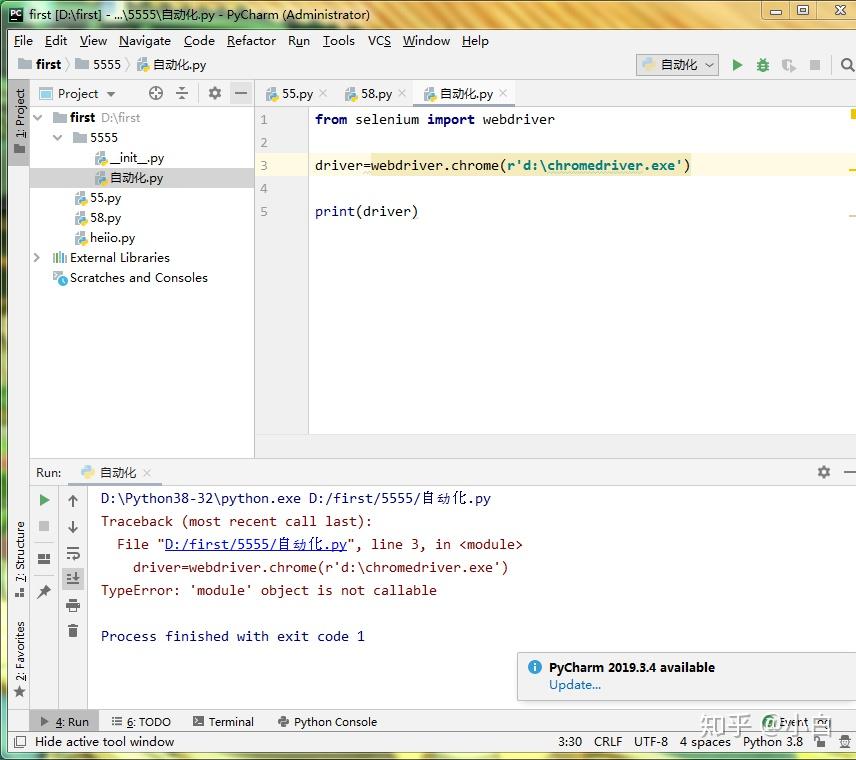Change UTF-8 file encoding in status bar
This screenshot has height=760, width=856.
pos(651,741)
